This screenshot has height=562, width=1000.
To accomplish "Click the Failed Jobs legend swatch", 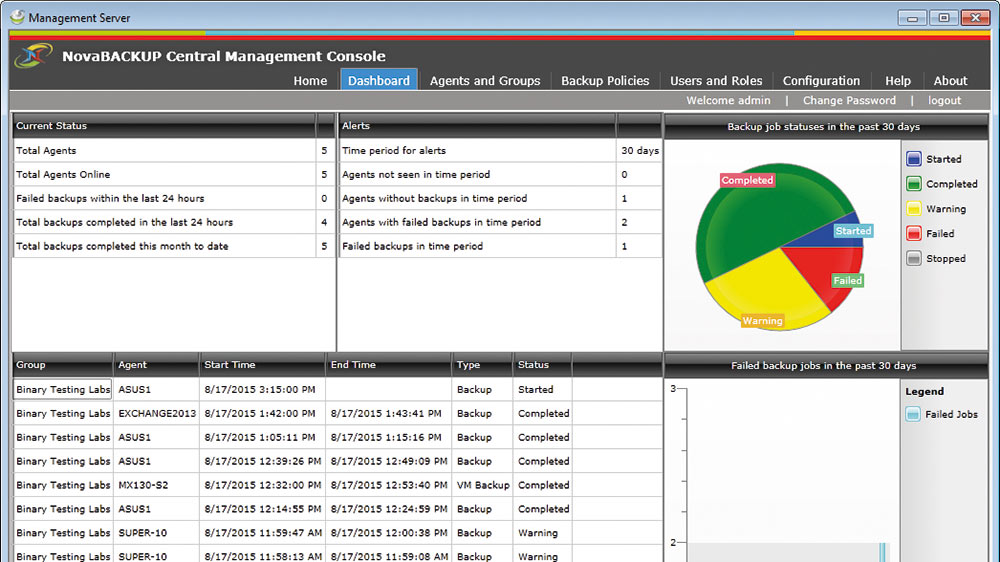I will 913,414.
